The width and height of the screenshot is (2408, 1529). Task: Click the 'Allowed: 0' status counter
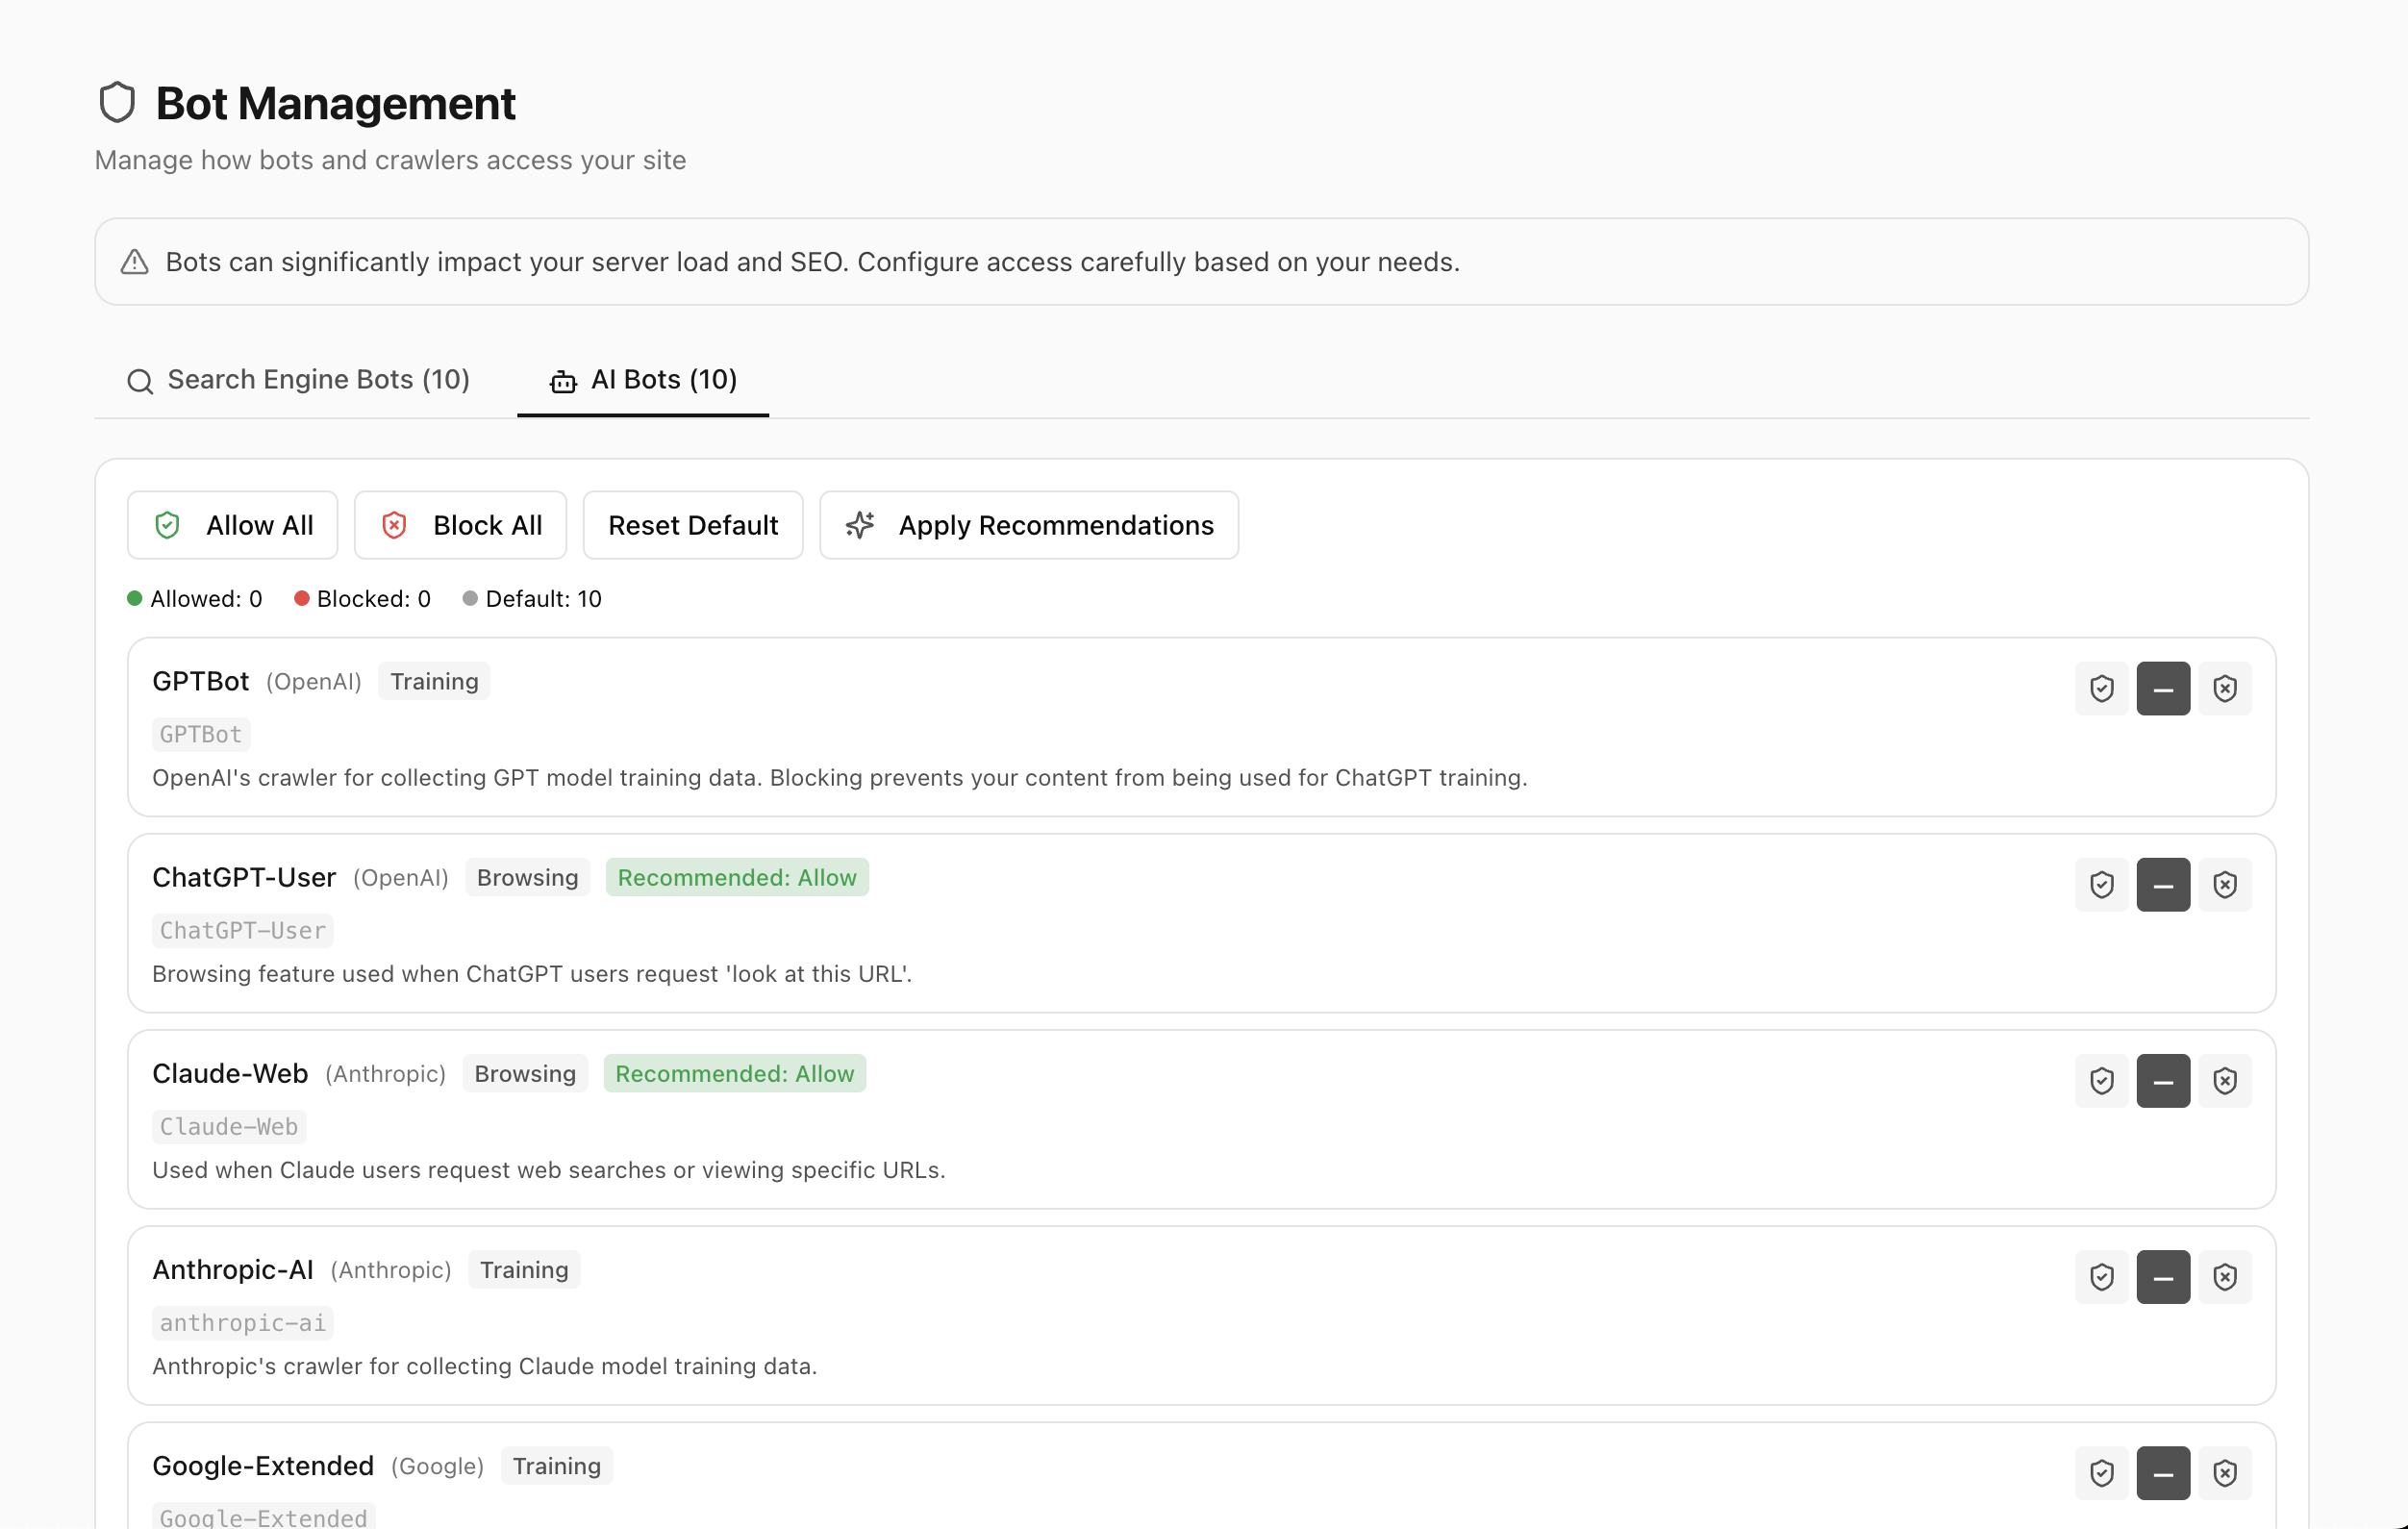[x=195, y=599]
